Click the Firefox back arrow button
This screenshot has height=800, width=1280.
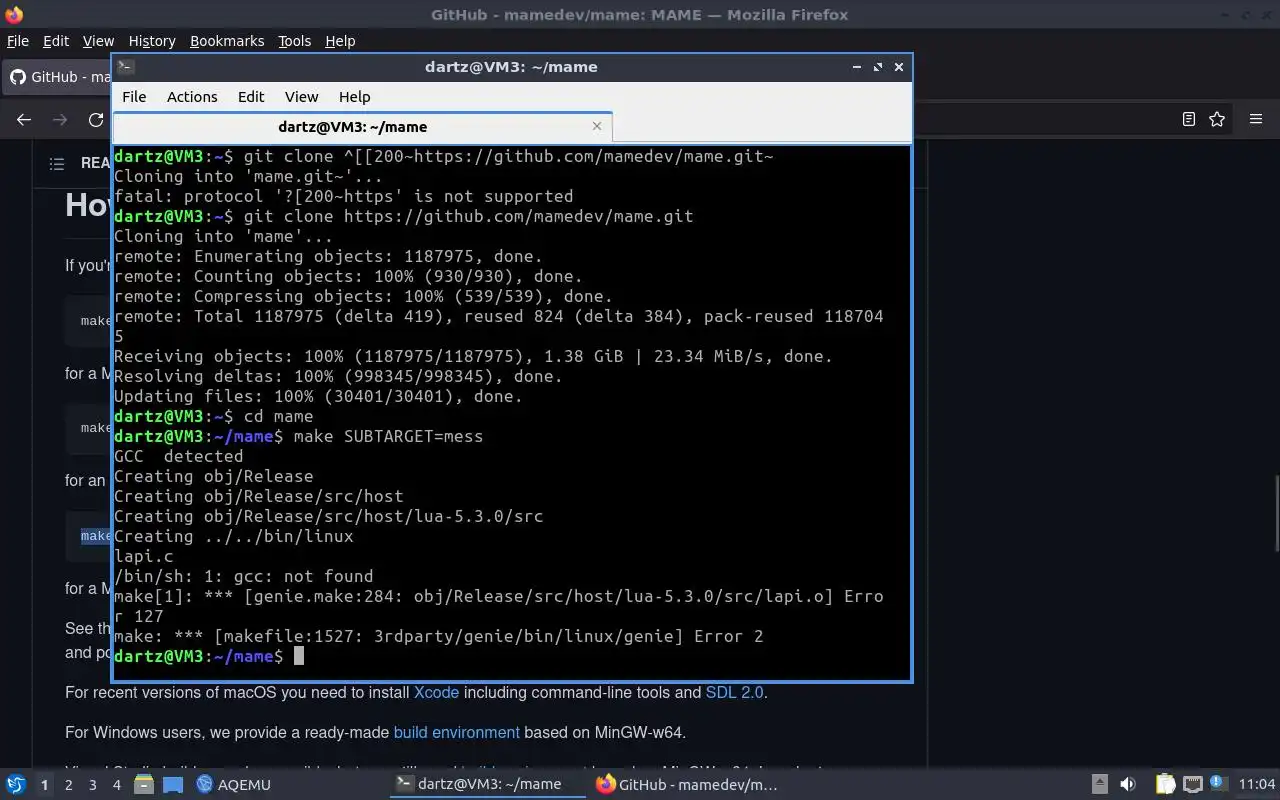tap(24, 119)
